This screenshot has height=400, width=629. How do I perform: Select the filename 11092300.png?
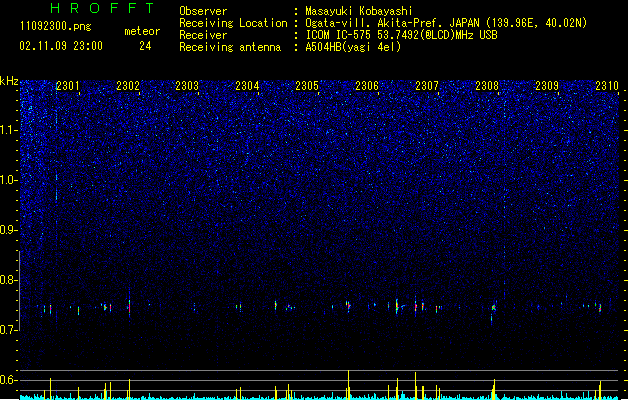[56, 26]
